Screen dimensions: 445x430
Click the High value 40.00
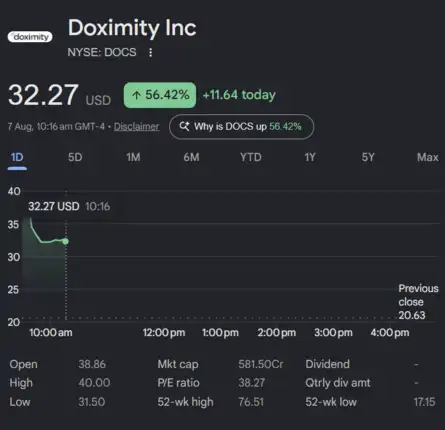(x=94, y=383)
